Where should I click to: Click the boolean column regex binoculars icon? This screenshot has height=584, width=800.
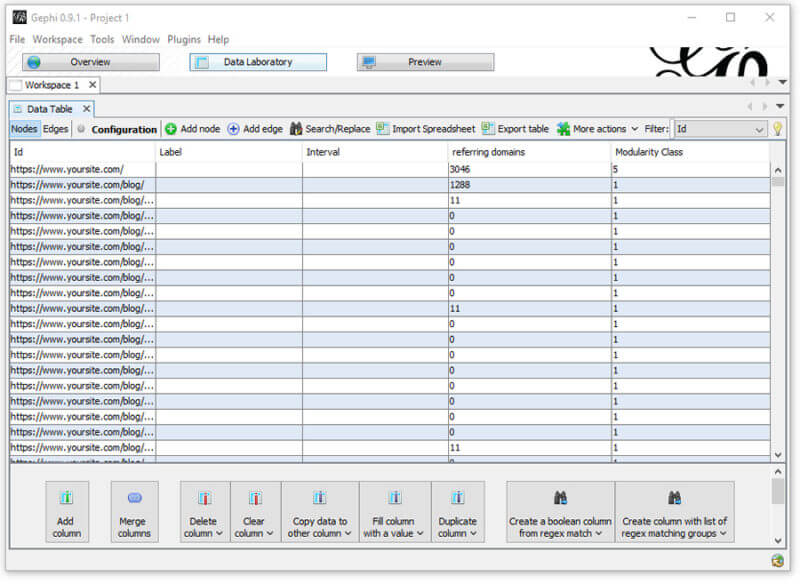pyautogui.click(x=560, y=497)
